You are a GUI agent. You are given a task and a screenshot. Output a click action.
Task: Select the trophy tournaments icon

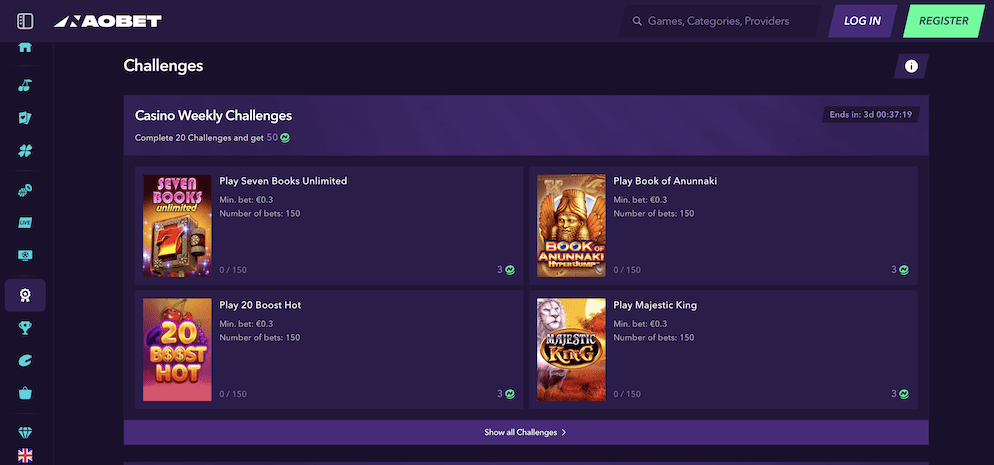pyautogui.click(x=25, y=327)
